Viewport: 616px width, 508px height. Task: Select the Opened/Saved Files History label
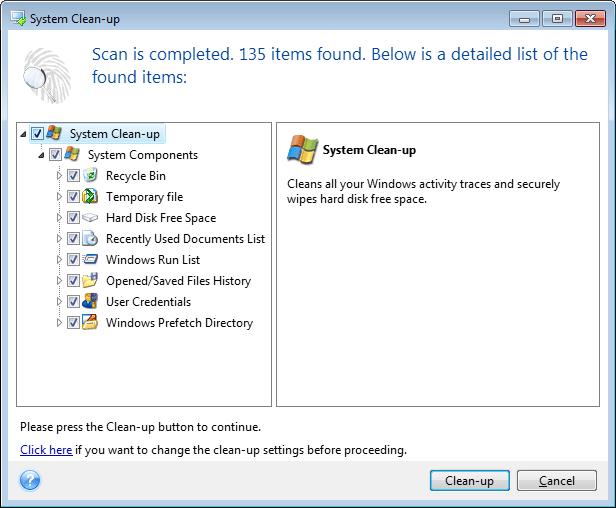tap(178, 281)
